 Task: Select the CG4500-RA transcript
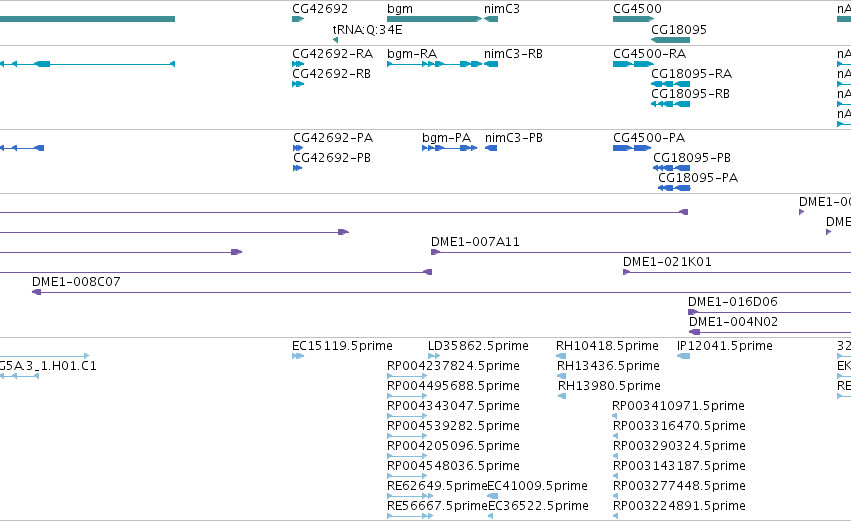633,64
